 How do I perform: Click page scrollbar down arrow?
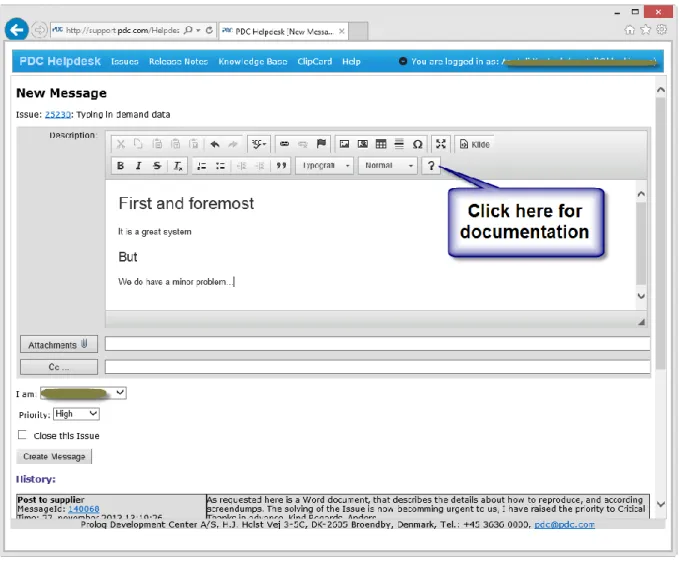(x=661, y=504)
